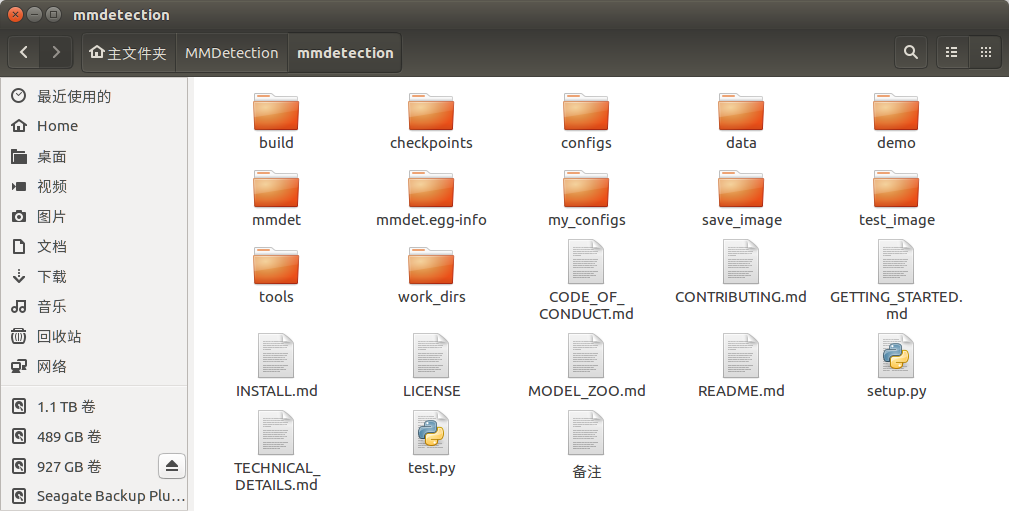This screenshot has width=1009, height=511.
Task: Switch to icon grid view
Action: [985, 52]
